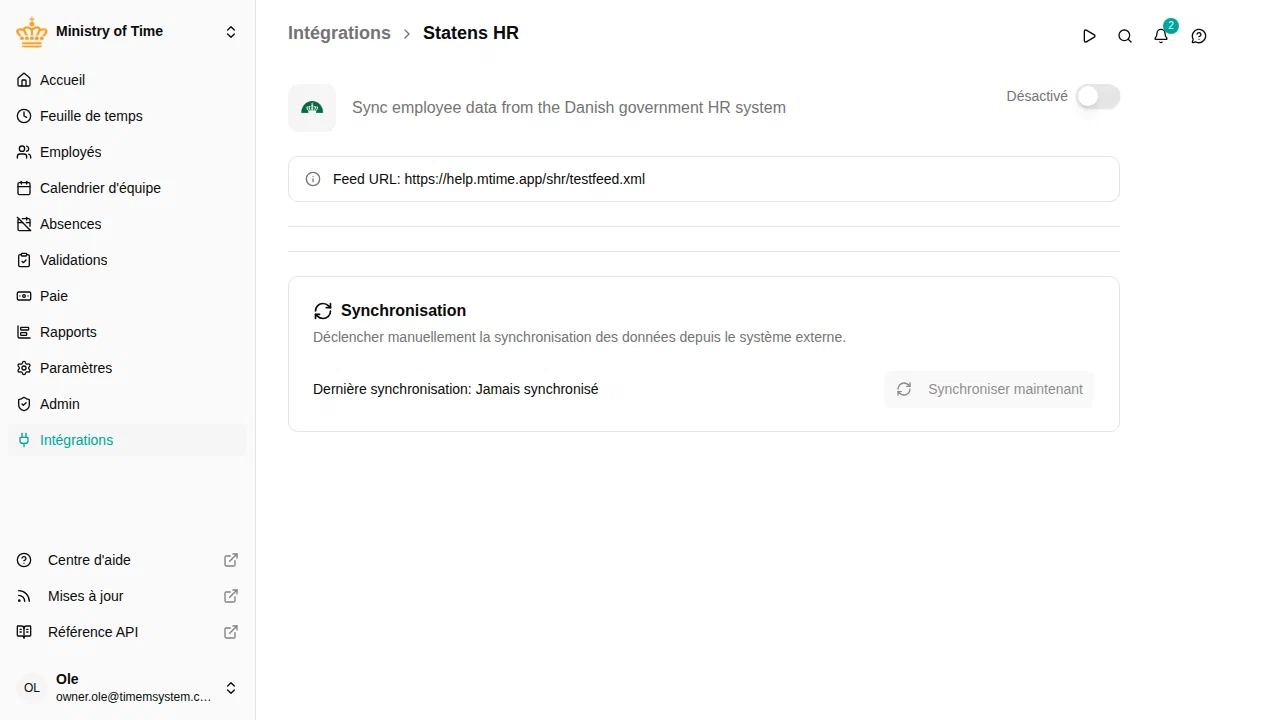
Task: Click the Statens HR integration logo
Action: pyautogui.click(x=312, y=108)
